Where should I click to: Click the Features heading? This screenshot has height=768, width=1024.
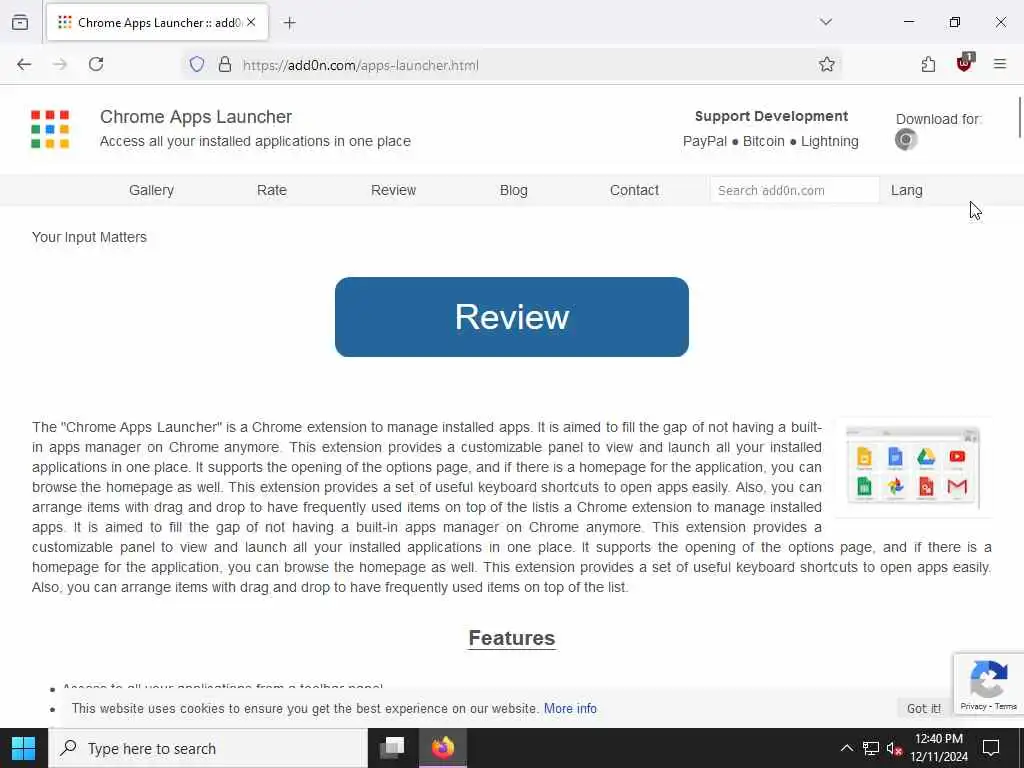[511, 638]
